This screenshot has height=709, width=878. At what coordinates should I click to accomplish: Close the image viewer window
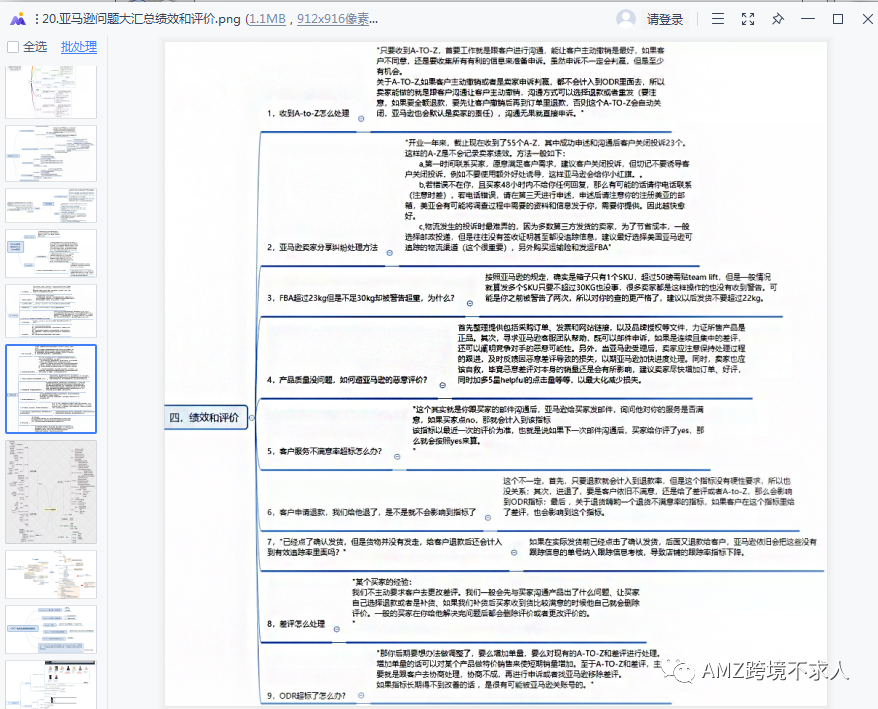866,19
